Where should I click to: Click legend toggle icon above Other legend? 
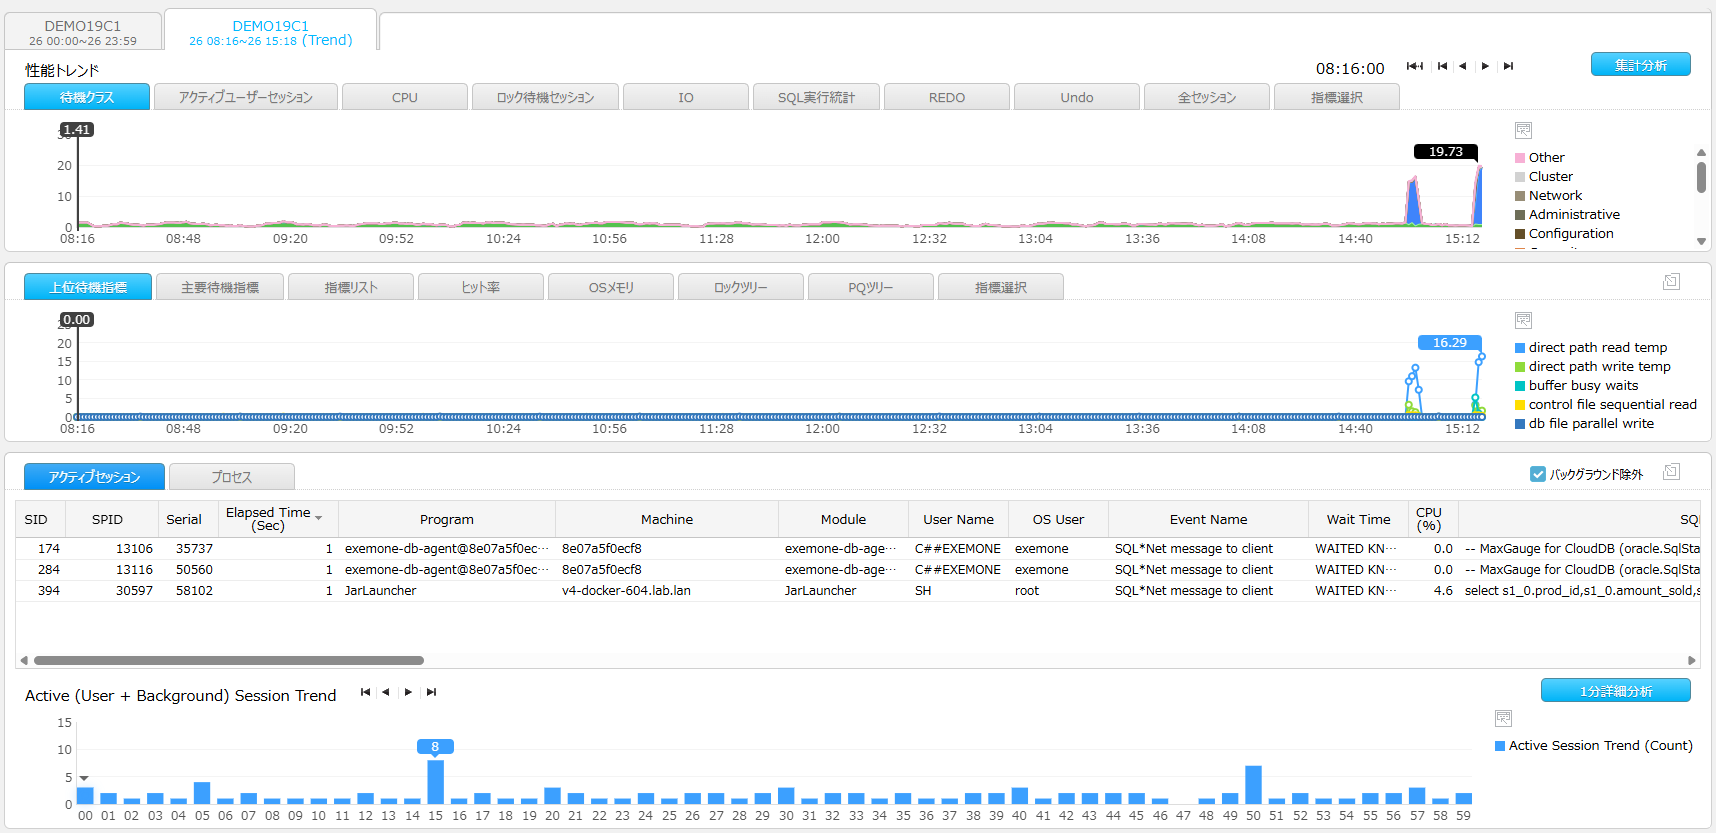pos(1523,131)
